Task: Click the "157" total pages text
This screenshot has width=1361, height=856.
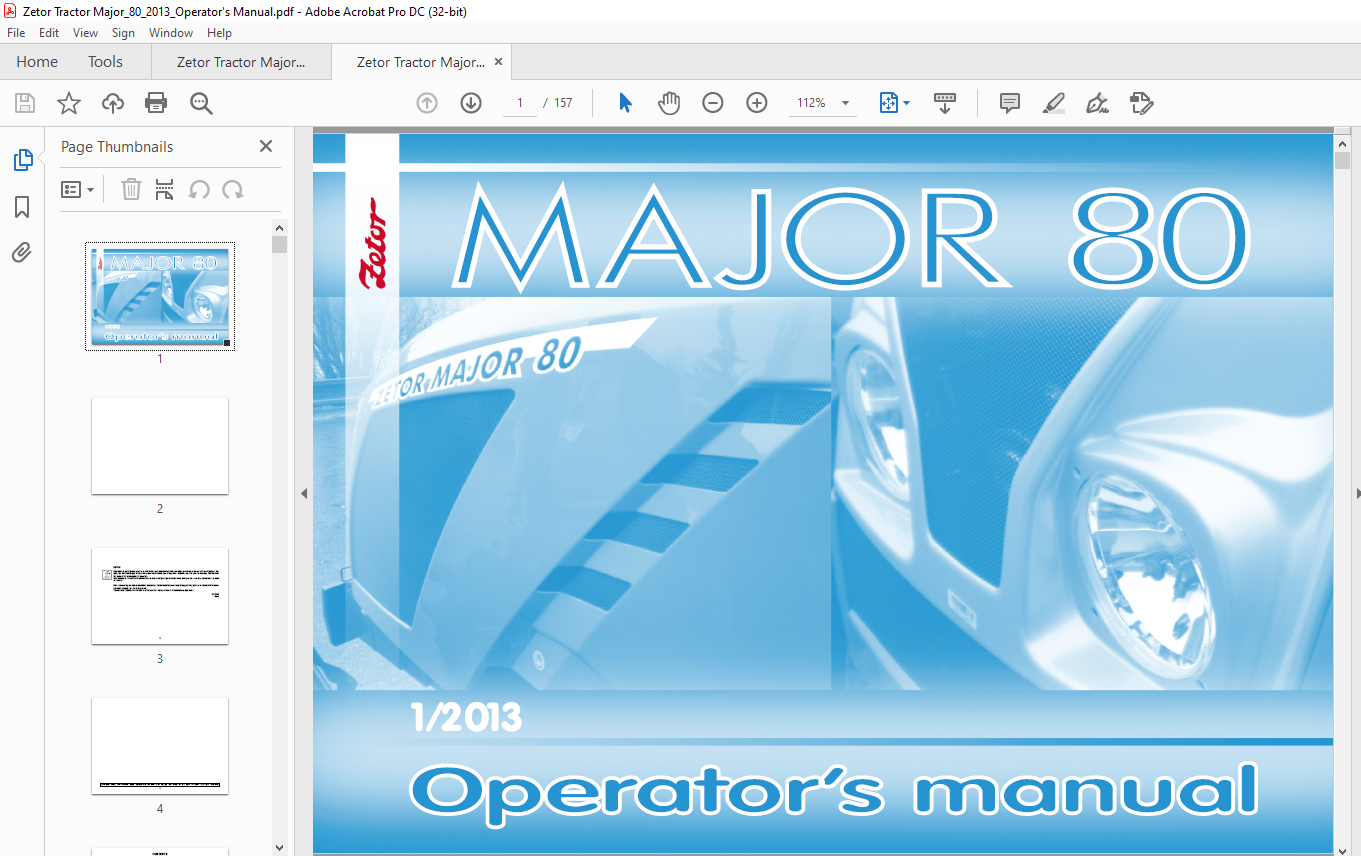Action: click(x=563, y=103)
